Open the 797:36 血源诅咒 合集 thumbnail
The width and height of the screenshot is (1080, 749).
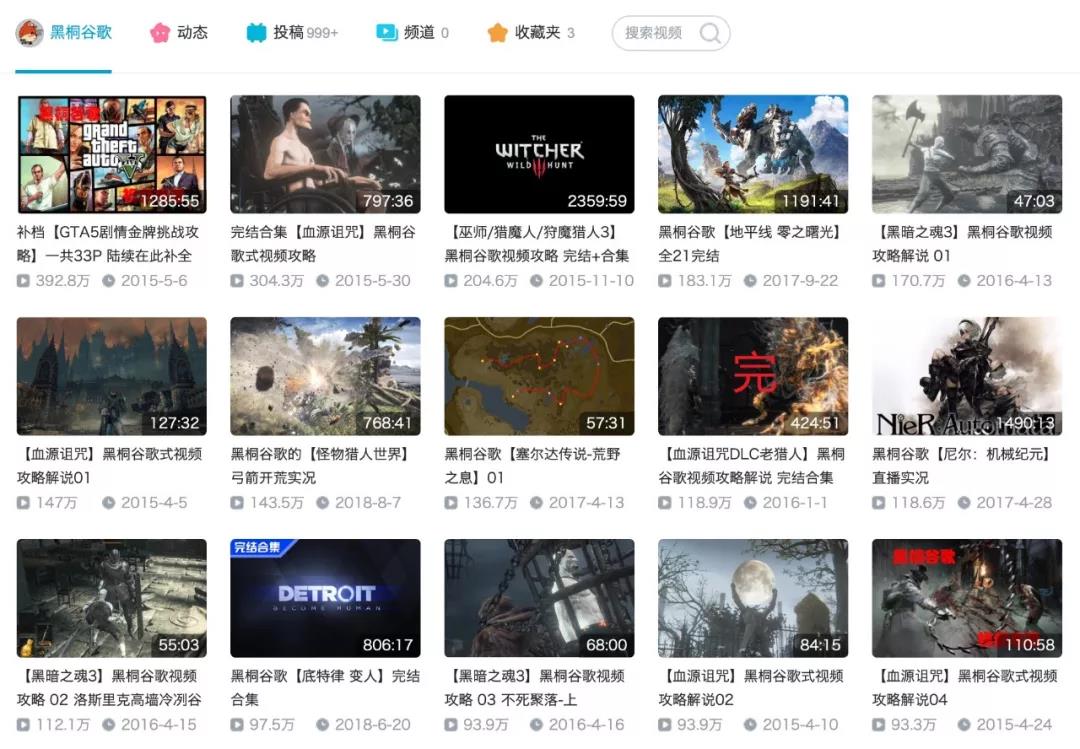tap(325, 154)
